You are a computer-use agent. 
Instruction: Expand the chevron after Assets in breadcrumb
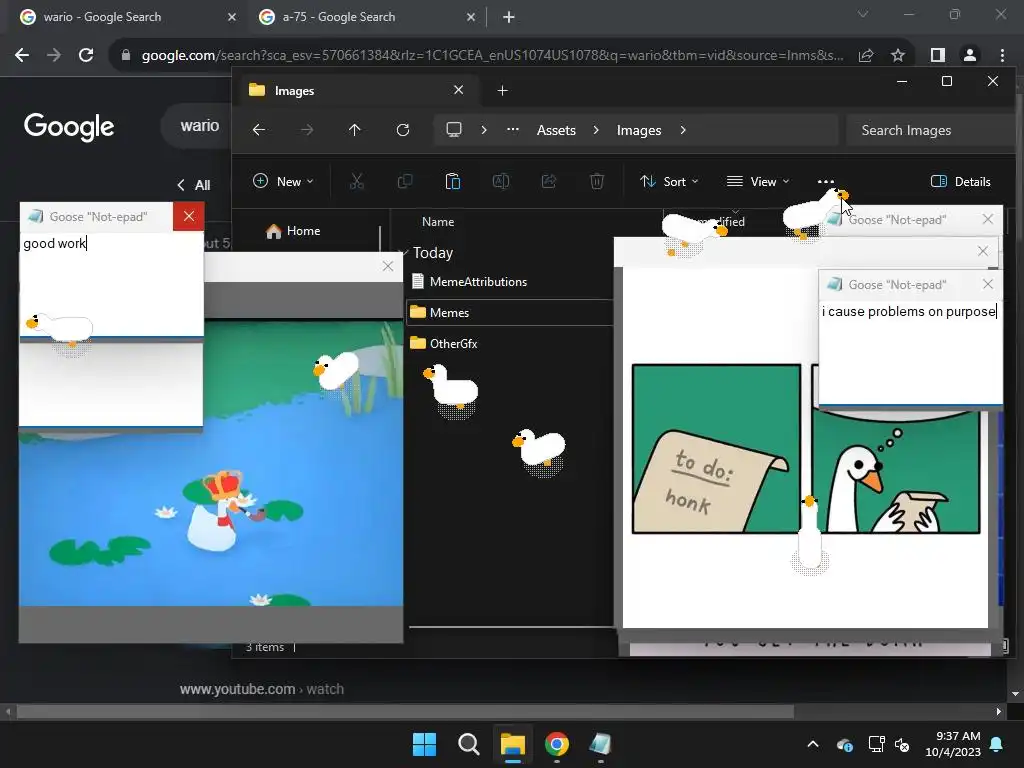pyautogui.click(x=596, y=130)
